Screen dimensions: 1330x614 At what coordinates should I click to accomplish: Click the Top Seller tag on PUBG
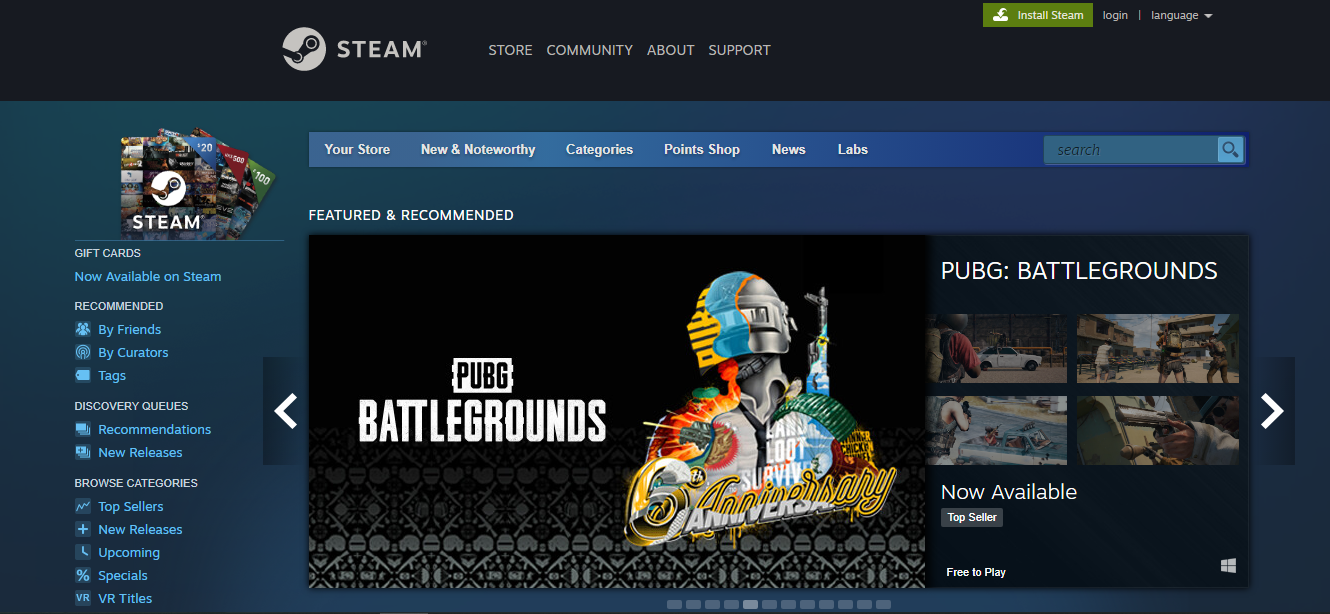(x=971, y=517)
